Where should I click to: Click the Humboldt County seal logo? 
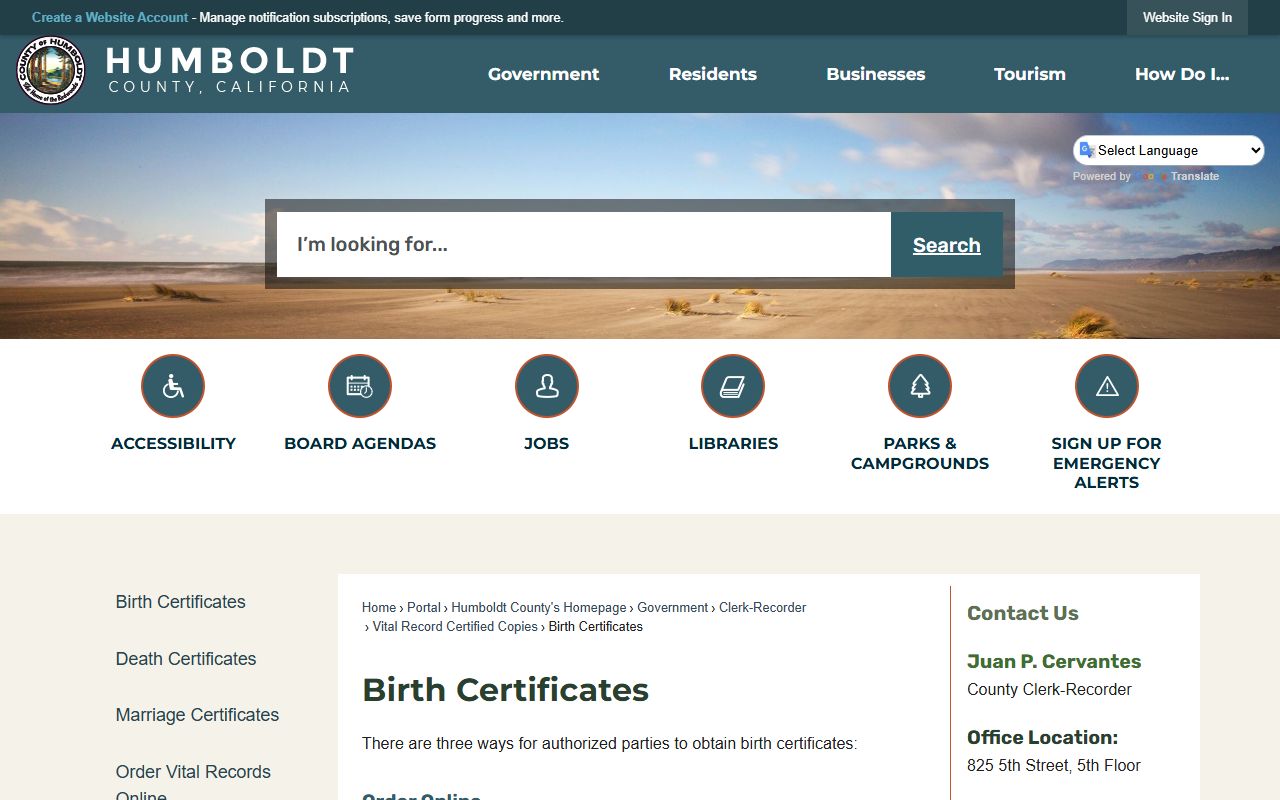51,70
